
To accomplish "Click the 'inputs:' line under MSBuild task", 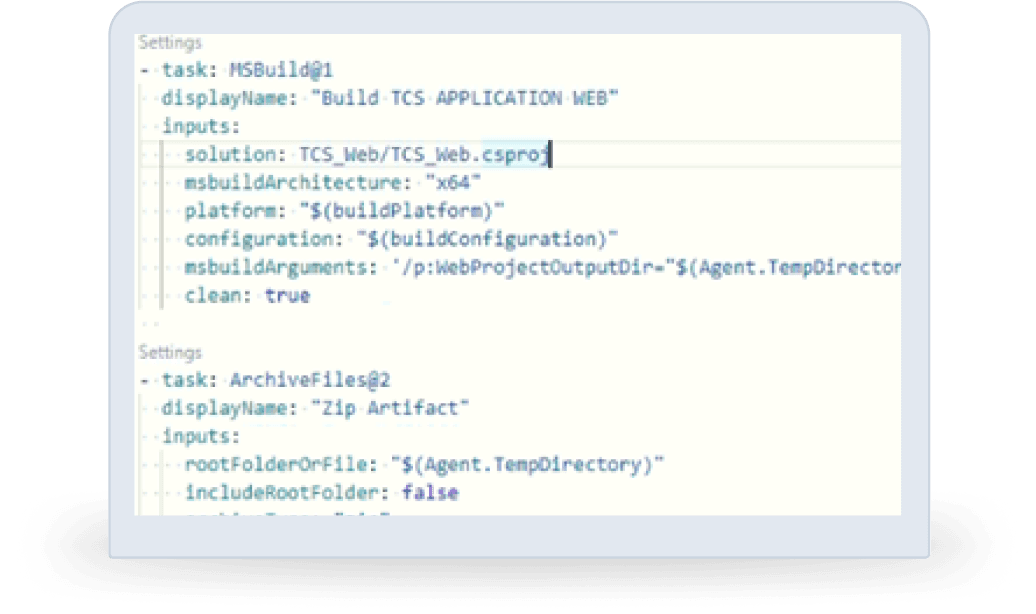I will click(x=201, y=126).
